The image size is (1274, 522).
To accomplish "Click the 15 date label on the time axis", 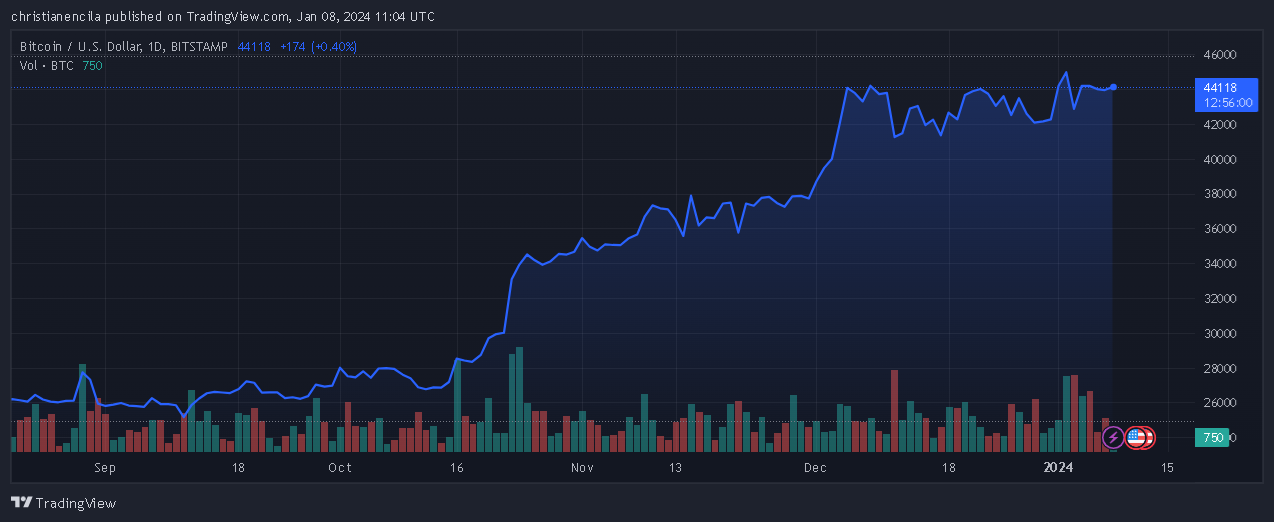I will [1166, 468].
